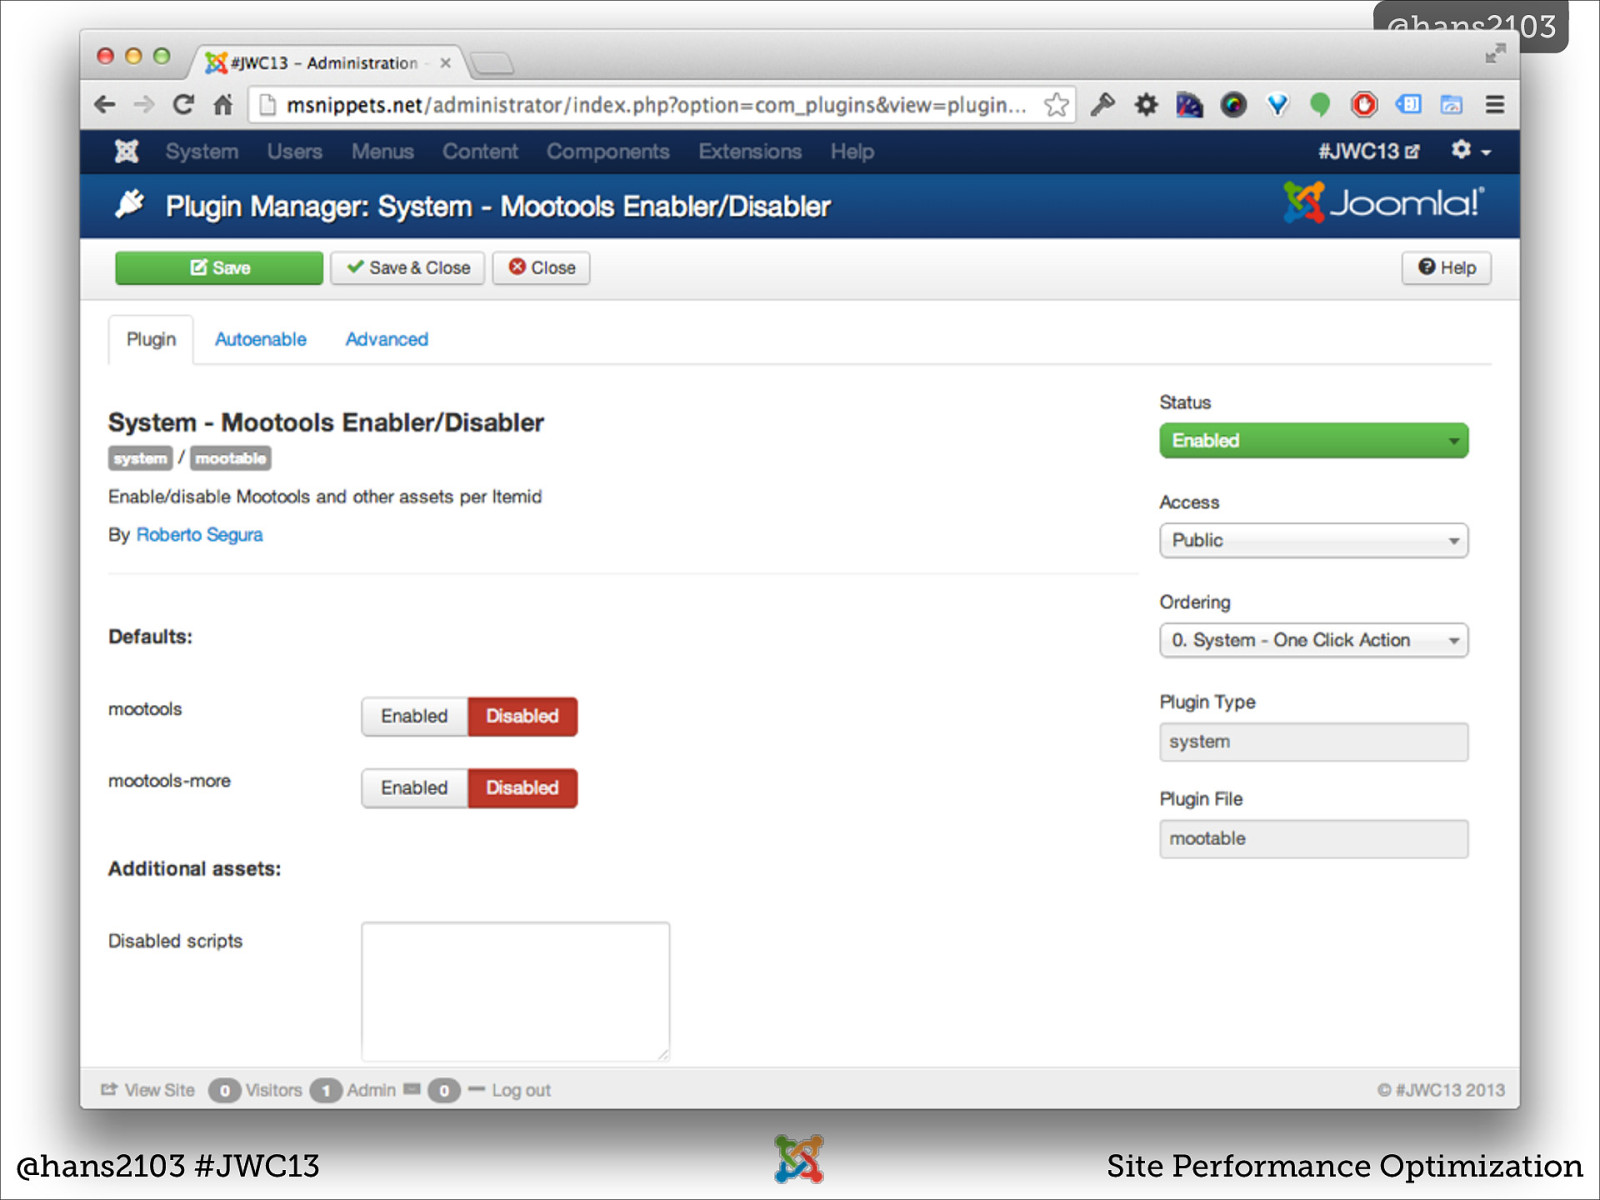
Task: Click the red stop-hand extension icon
Action: 1364,104
